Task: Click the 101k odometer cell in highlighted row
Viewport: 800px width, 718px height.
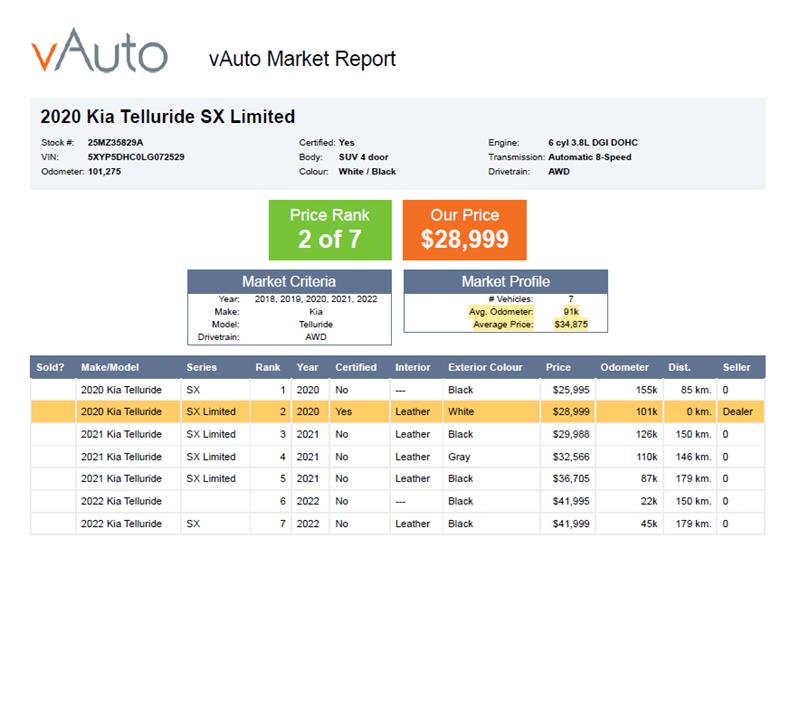Action: click(x=646, y=411)
